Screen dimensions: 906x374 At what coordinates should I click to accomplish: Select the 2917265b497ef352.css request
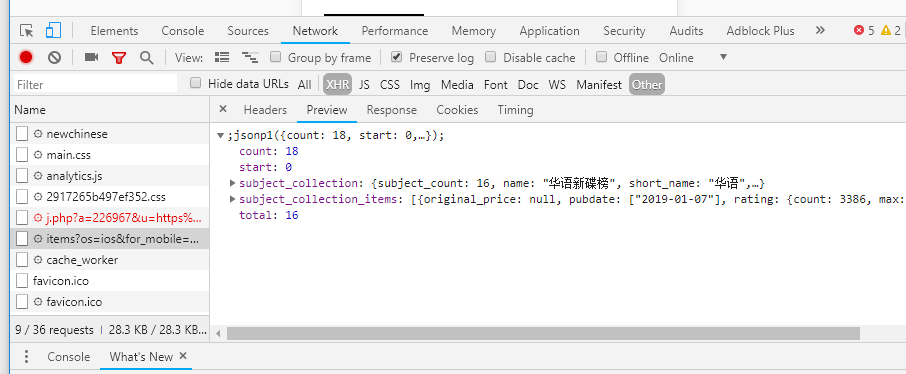tap(110, 197)
